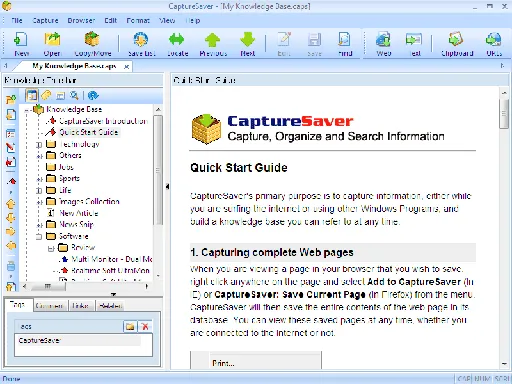Collapse the Software folder
This screenshot has height=384, width=512.
click(x=39, y=237)
